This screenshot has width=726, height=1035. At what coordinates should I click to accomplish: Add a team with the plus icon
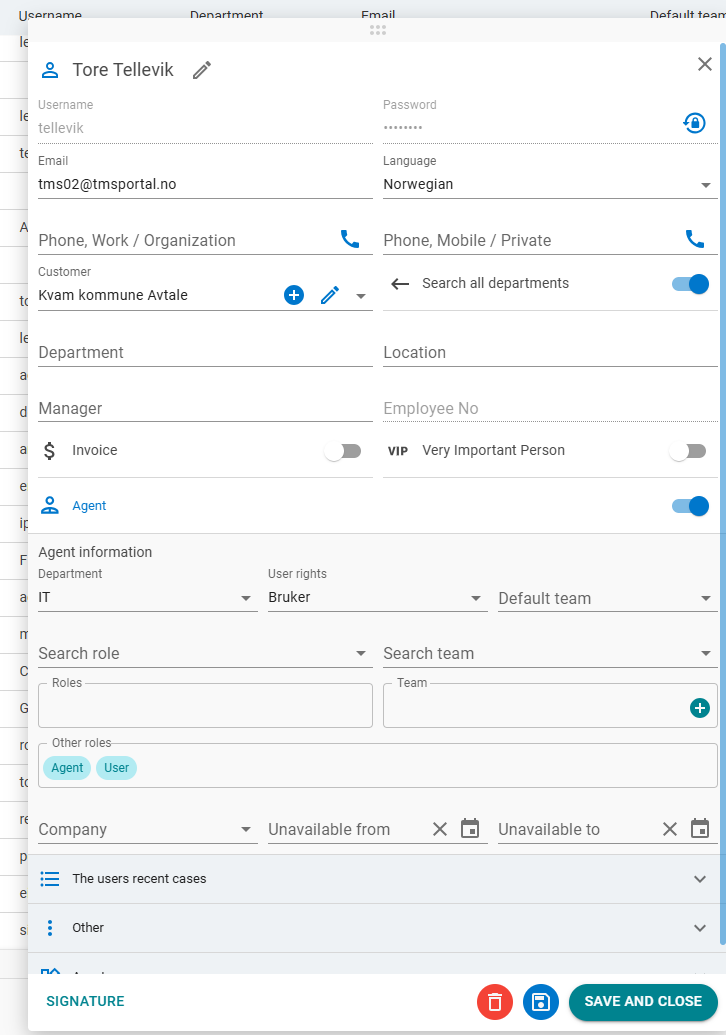point(699,708)
